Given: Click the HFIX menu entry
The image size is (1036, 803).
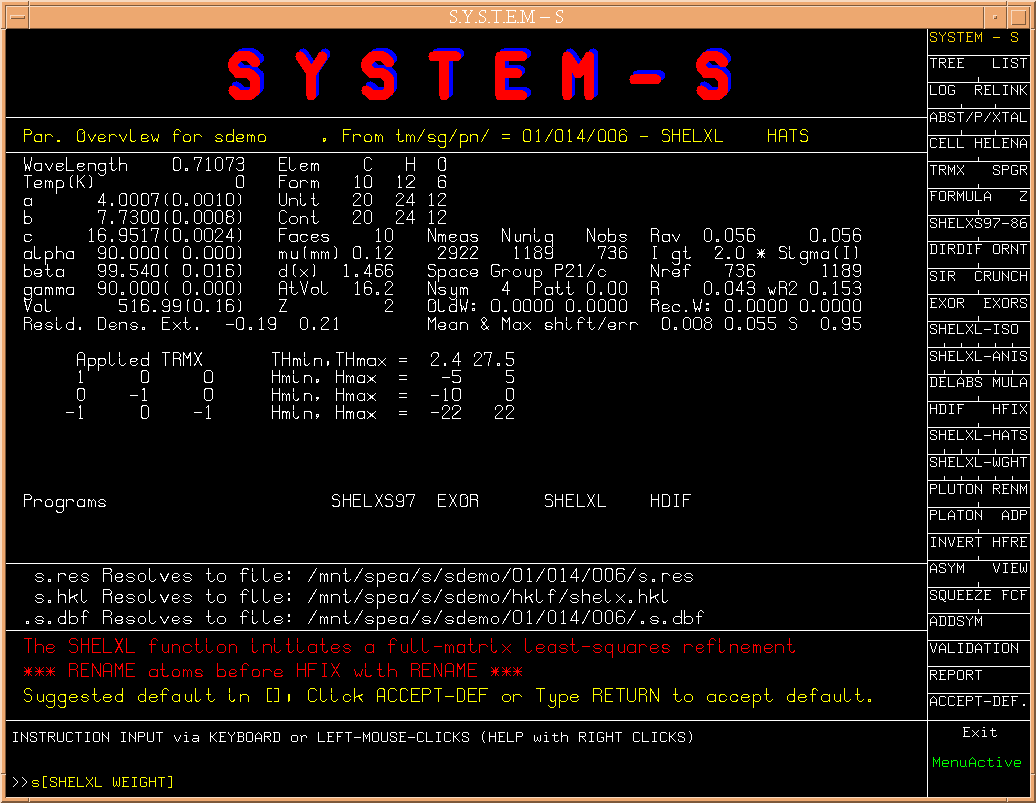Looking at the screenshot, I should 1008,409.
